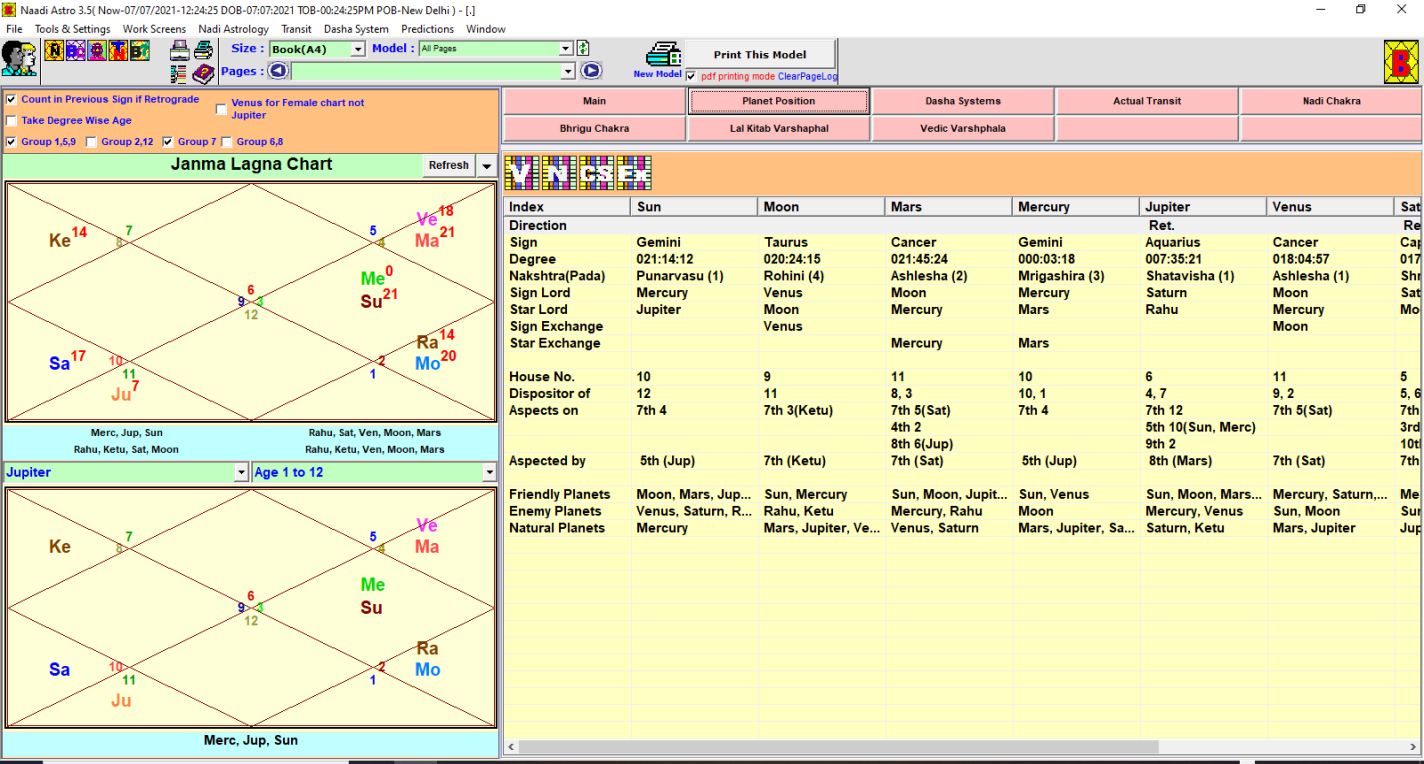Click the scanner icon in toolbar
This screenshot has height=764, width=1424.
[180, 51]
